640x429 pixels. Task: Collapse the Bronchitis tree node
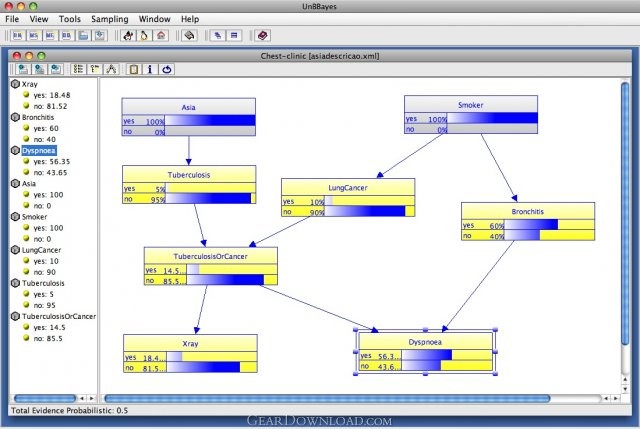[x=15, y=117]
